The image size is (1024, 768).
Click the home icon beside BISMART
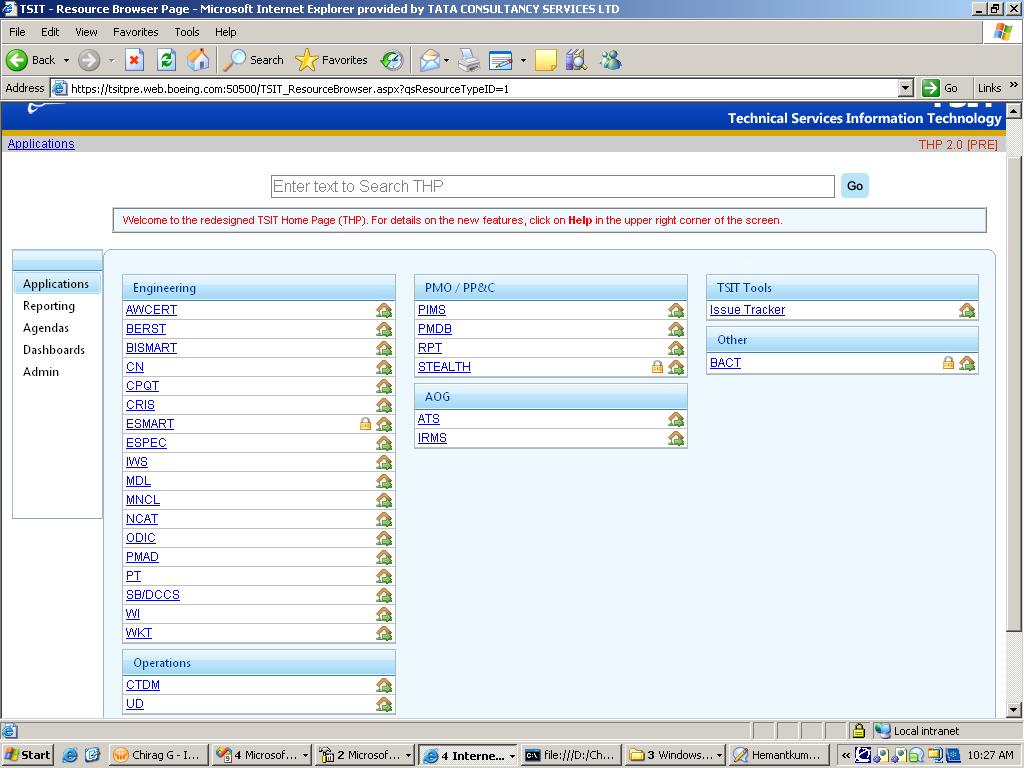point(384,348)
